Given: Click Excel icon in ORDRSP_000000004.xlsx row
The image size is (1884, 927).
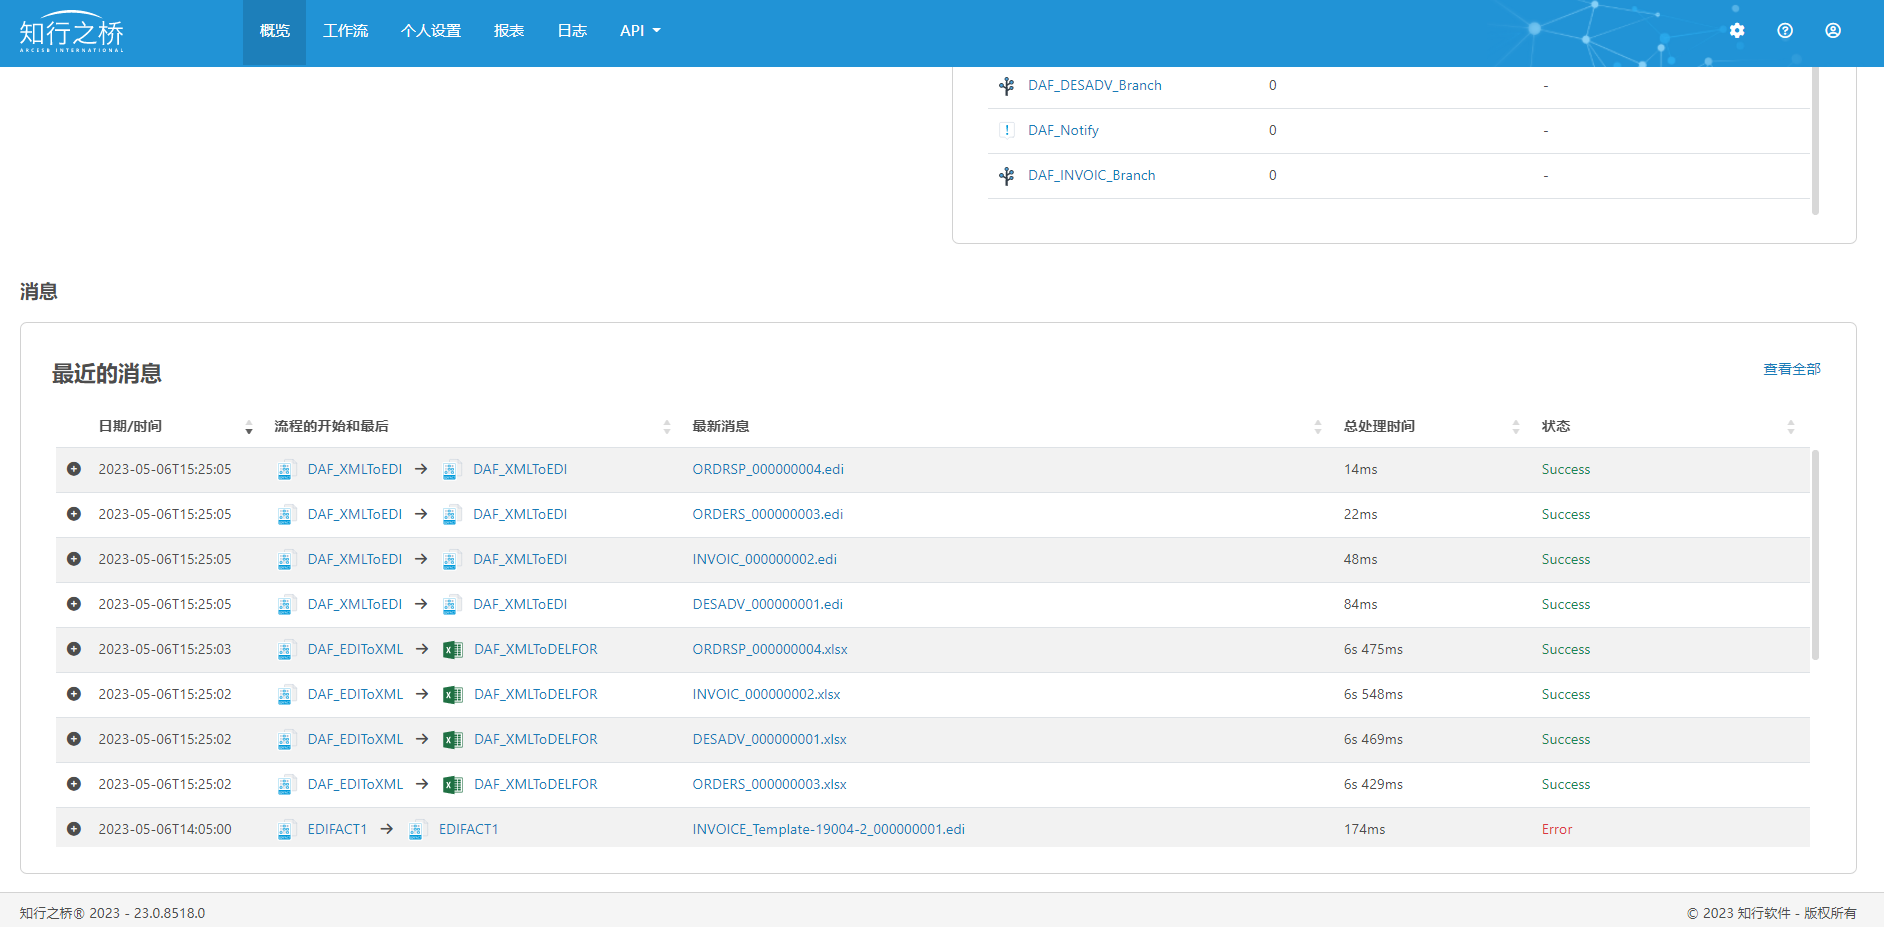Looking at the screenshot, I should [x=453, y=650].
